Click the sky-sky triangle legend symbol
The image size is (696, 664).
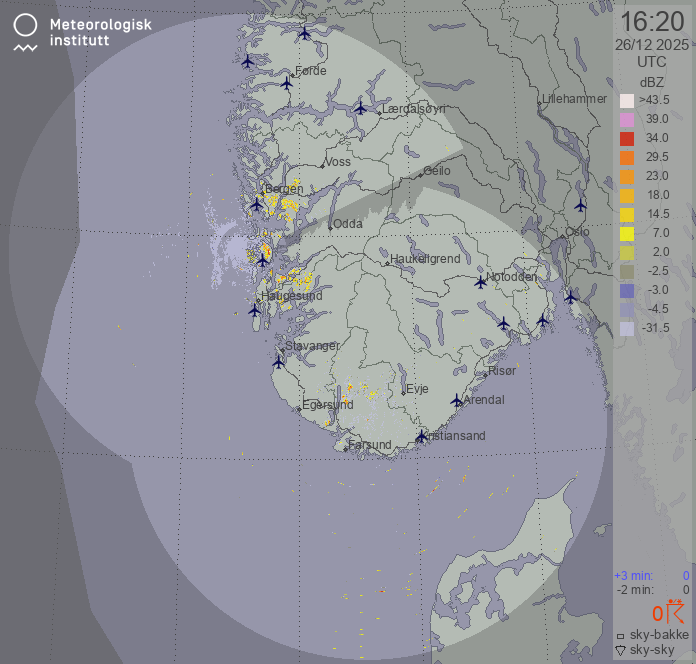620,650
